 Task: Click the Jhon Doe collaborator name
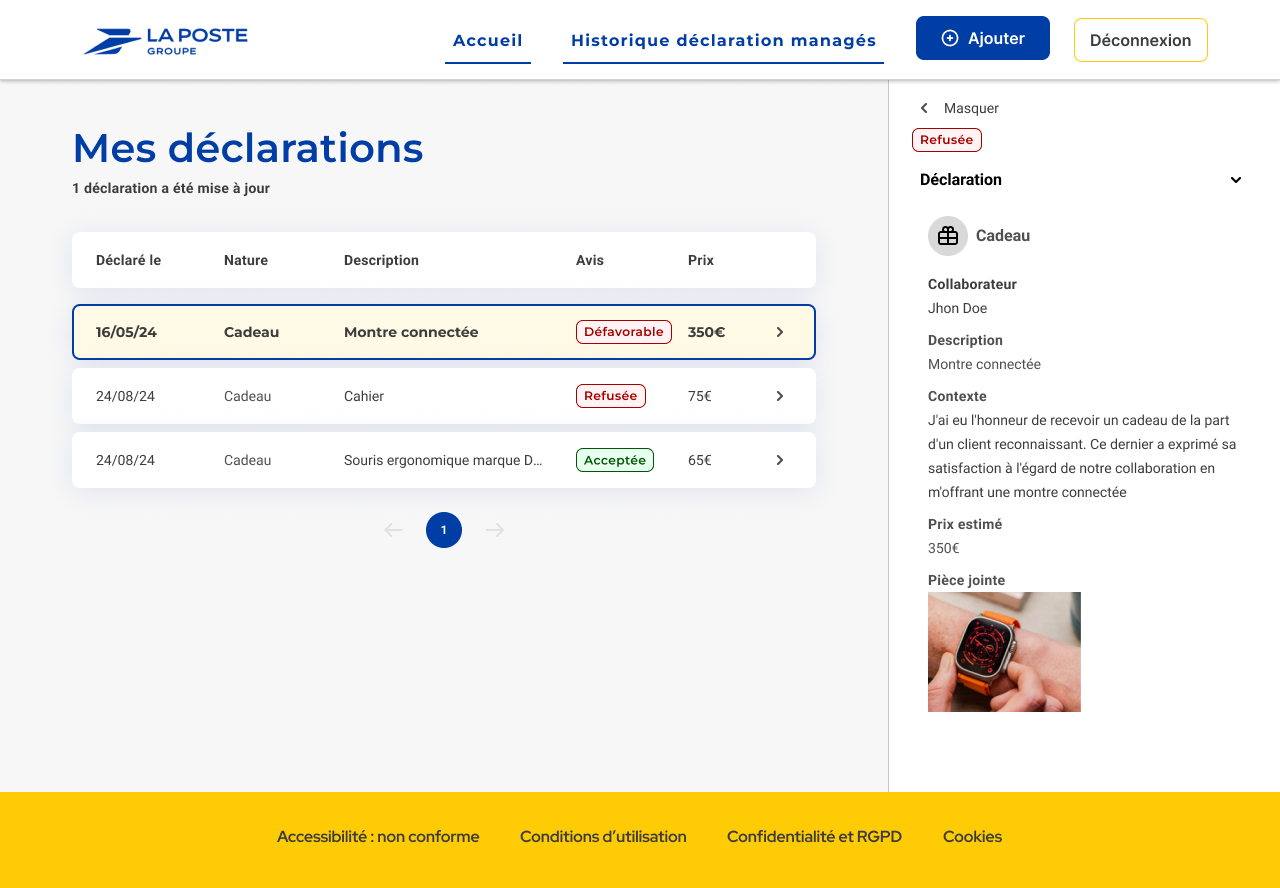pyautogui.click(x=957, y=308)
